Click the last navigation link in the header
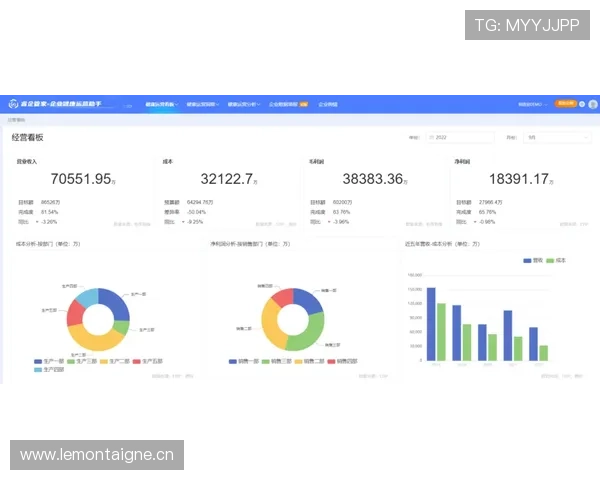 click(328, 103)
